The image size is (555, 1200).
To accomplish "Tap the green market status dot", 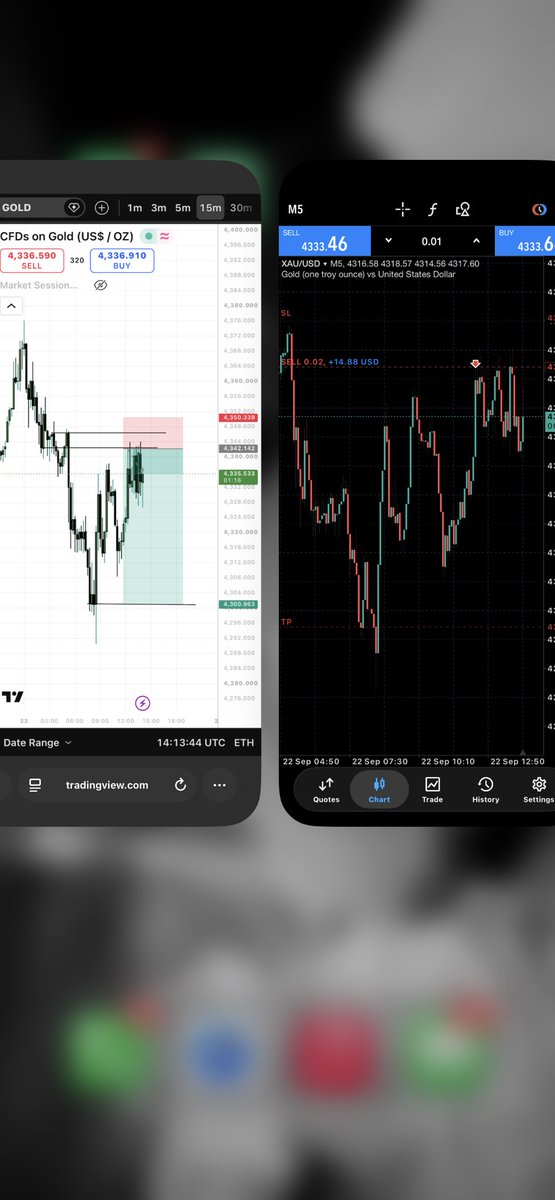I will tap(148, 236).
